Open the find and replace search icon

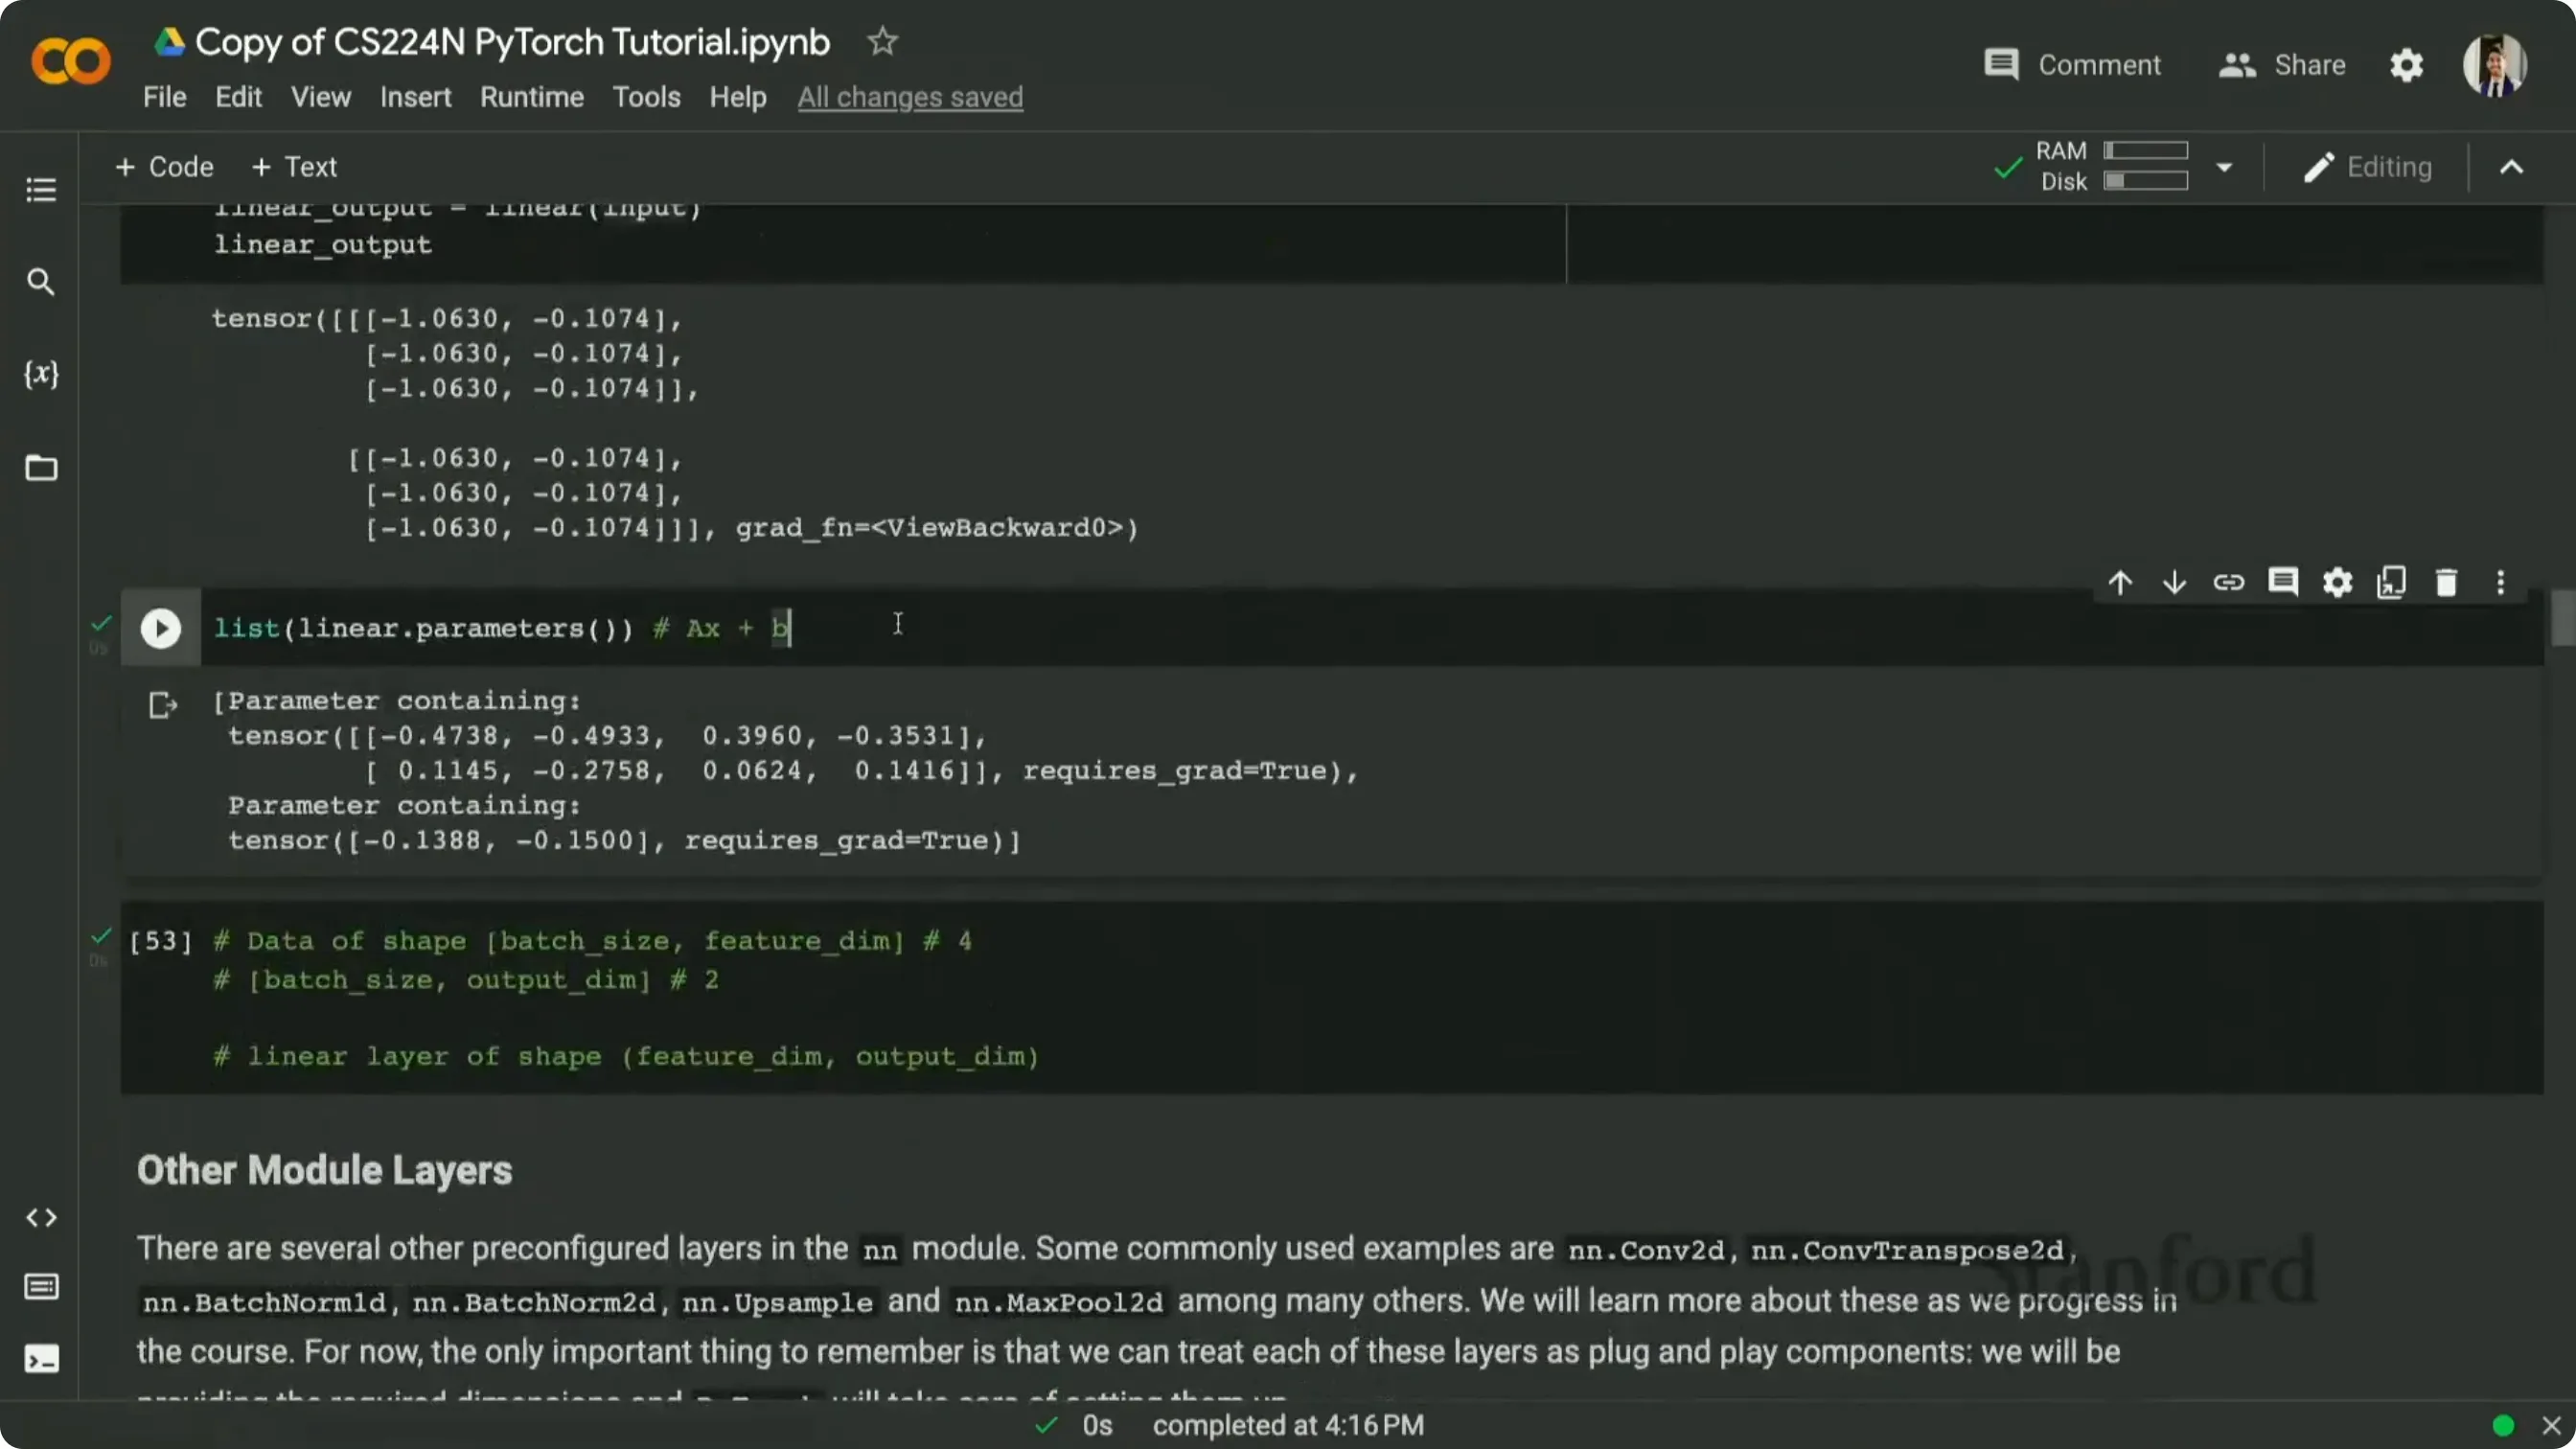click(x=41, y=282)
